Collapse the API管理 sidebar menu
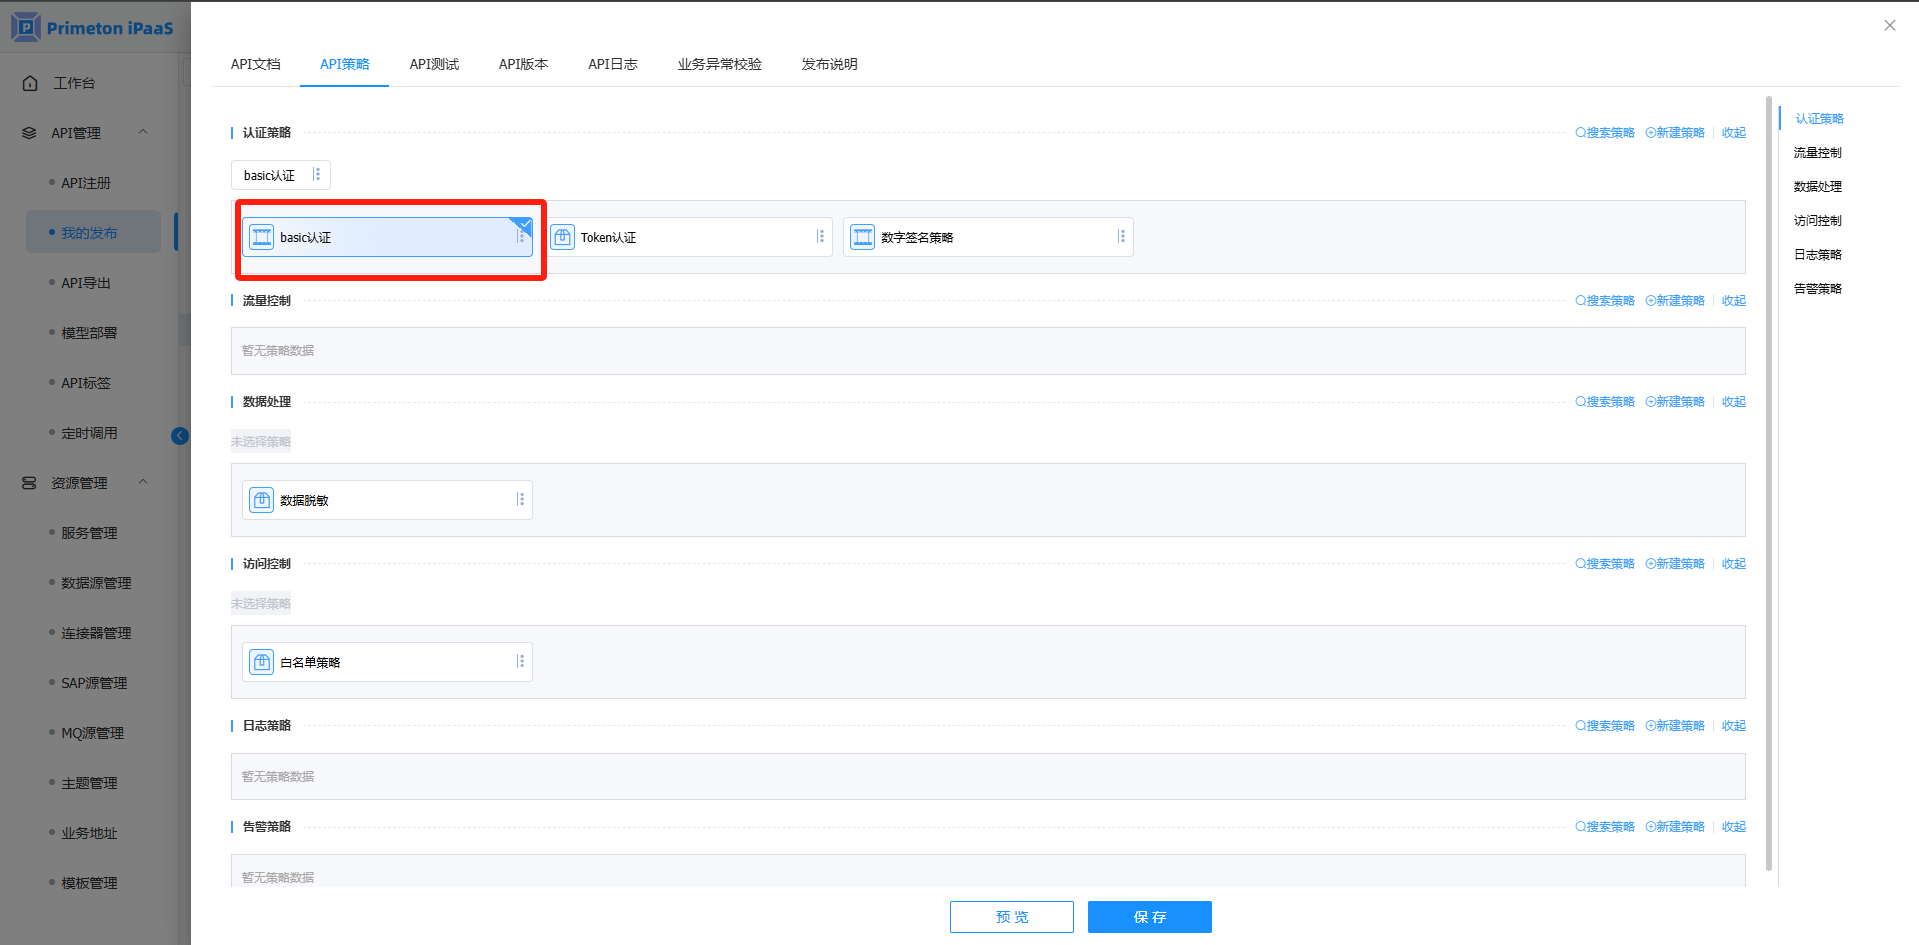This screenshot has height=945, width=1919. click(x=143, y=132)
